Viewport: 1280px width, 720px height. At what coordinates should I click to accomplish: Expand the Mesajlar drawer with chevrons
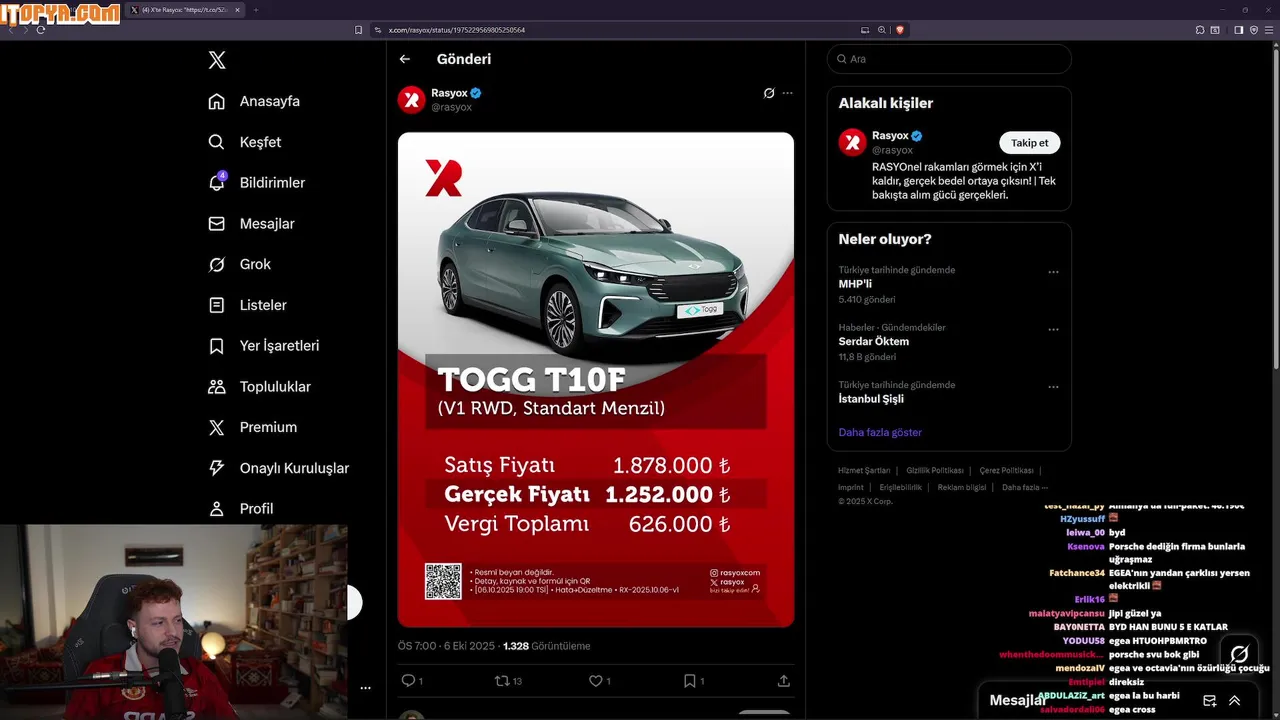(1234, 701)
